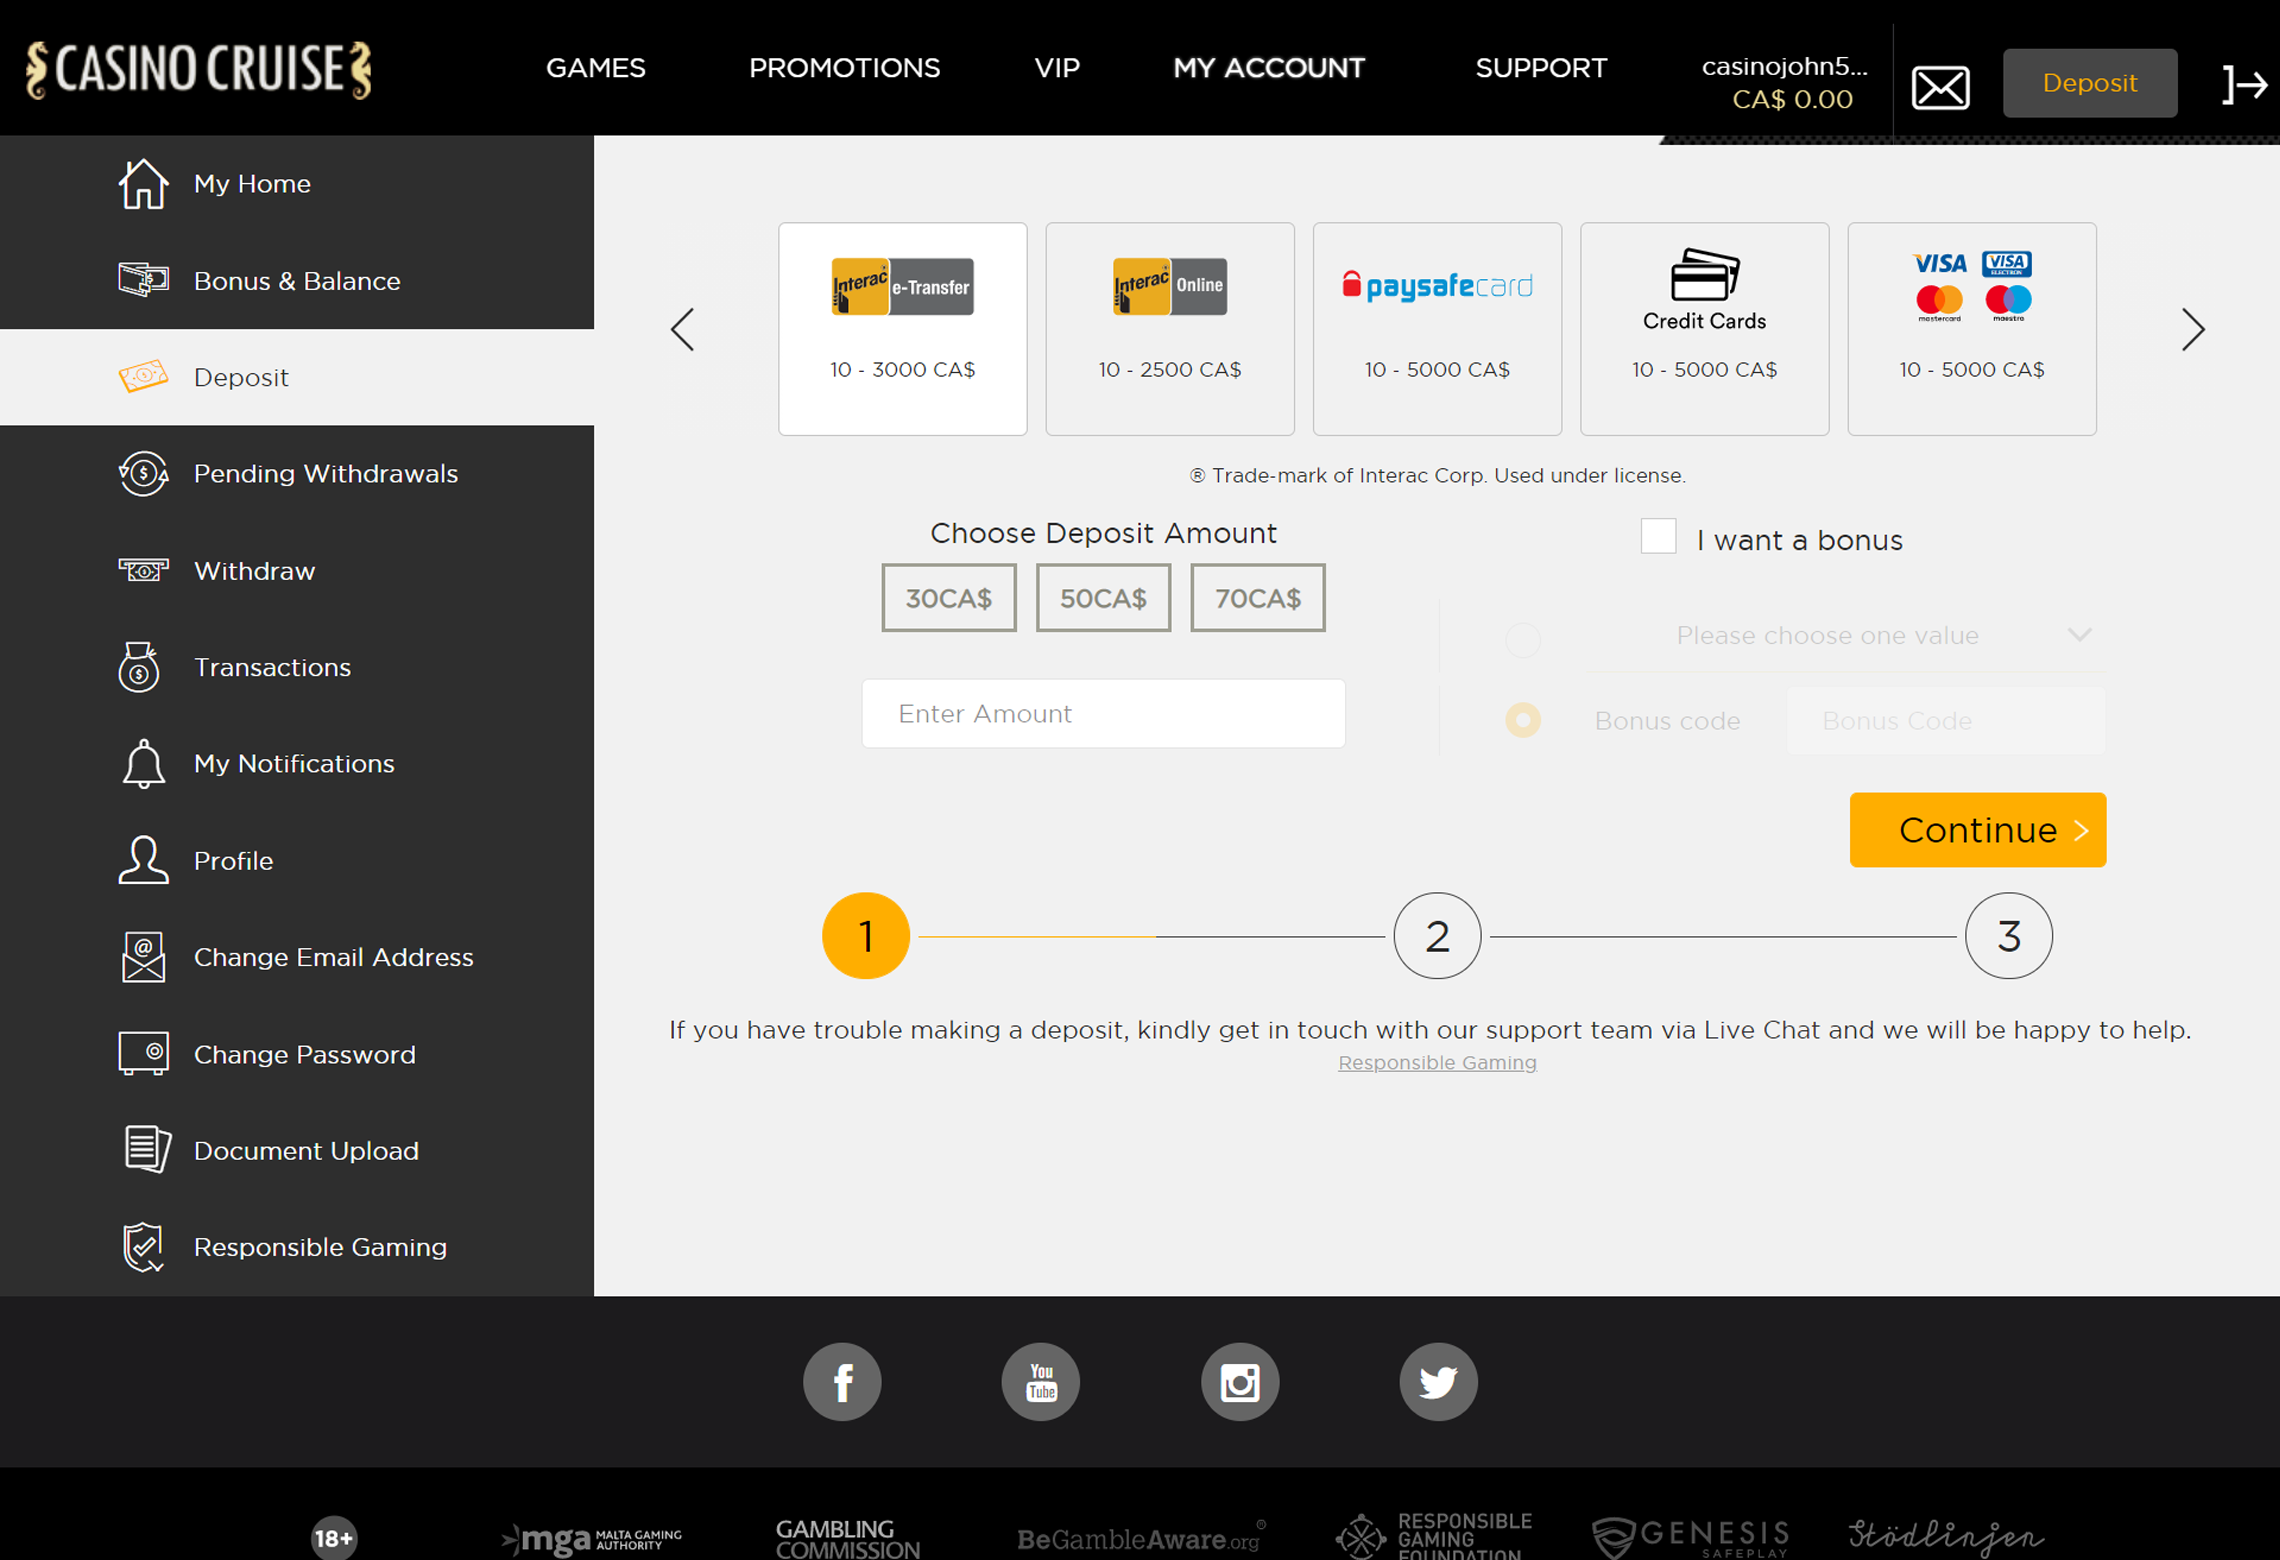Click the CA$ 0.00 balance
Screen dimensions: 2280x1560
[1792, 100]
